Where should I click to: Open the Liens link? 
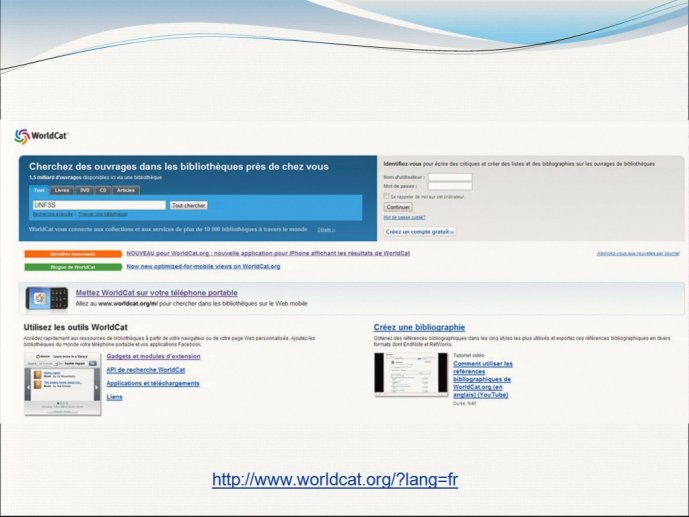point(114,397)
